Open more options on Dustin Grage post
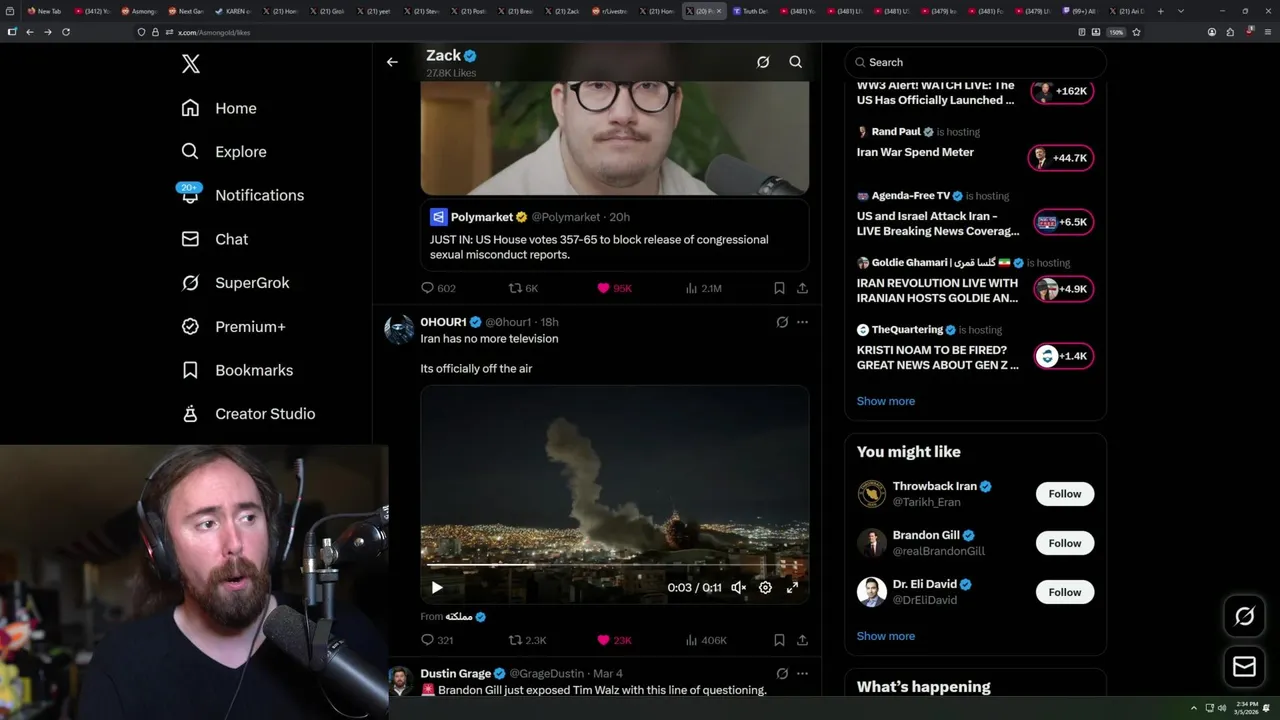 click(x=802, y=674)
